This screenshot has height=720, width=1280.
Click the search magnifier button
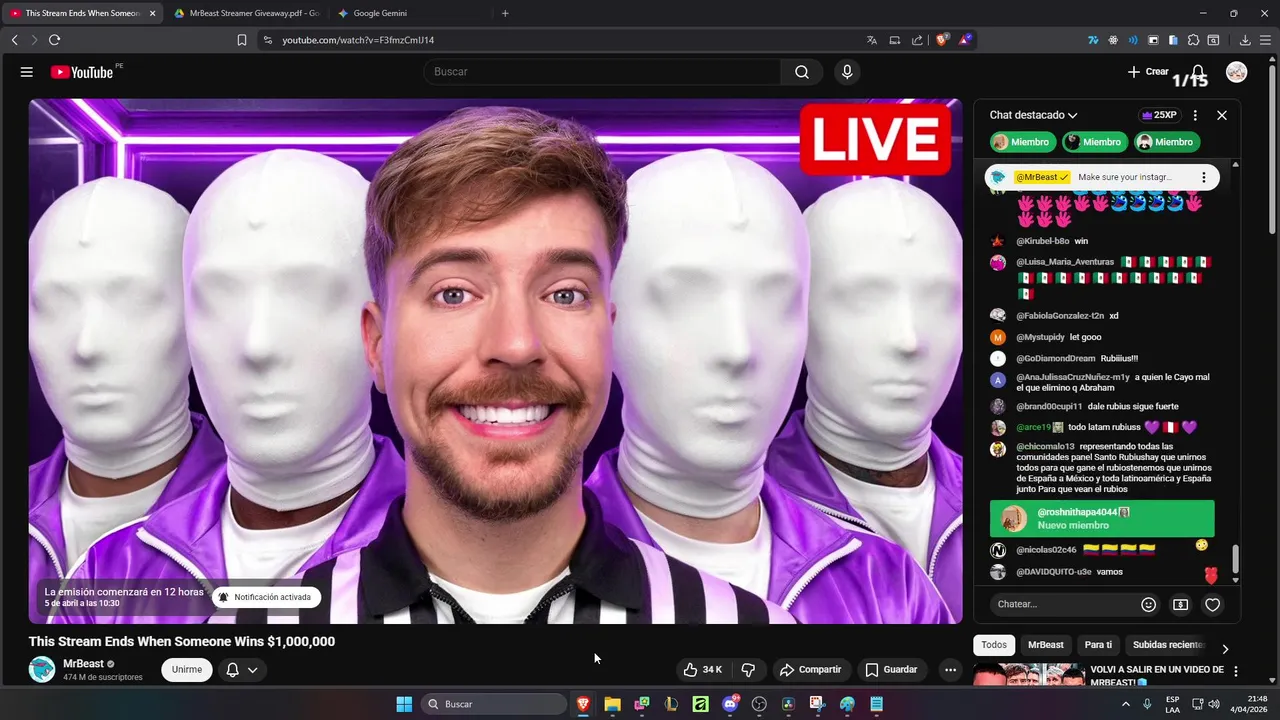[802, 72]
